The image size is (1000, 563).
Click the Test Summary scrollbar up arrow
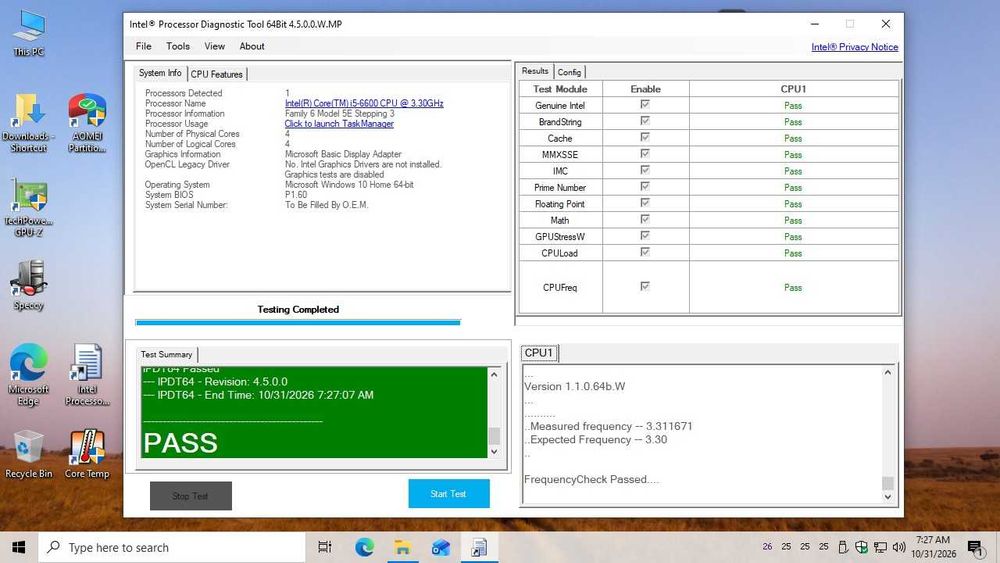tap(494, 375)
